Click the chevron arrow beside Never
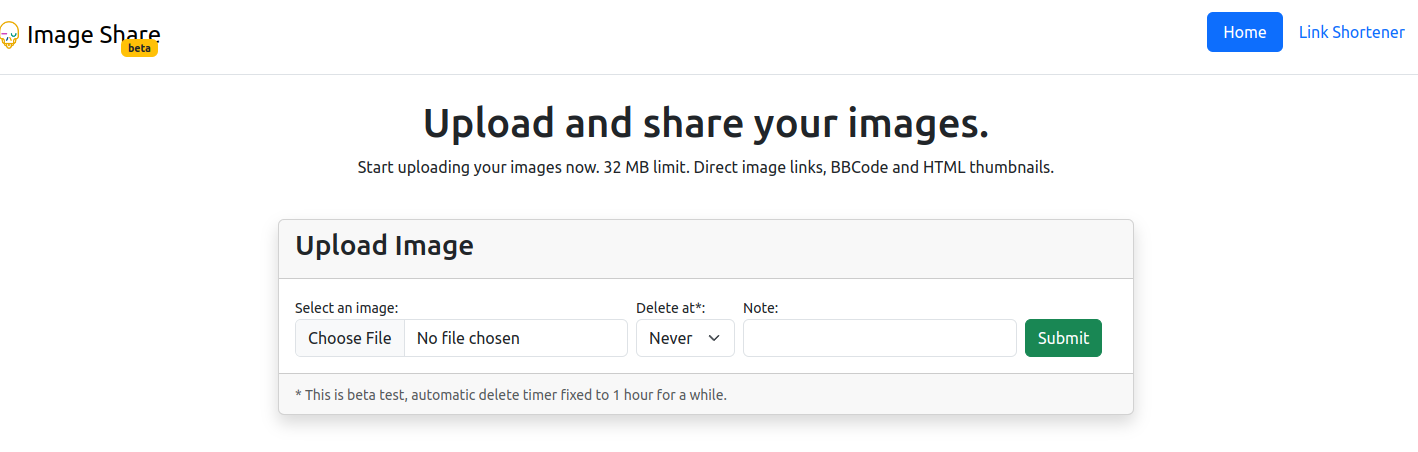Screen dimensions: 1418x452 click(x=714, y=338)
